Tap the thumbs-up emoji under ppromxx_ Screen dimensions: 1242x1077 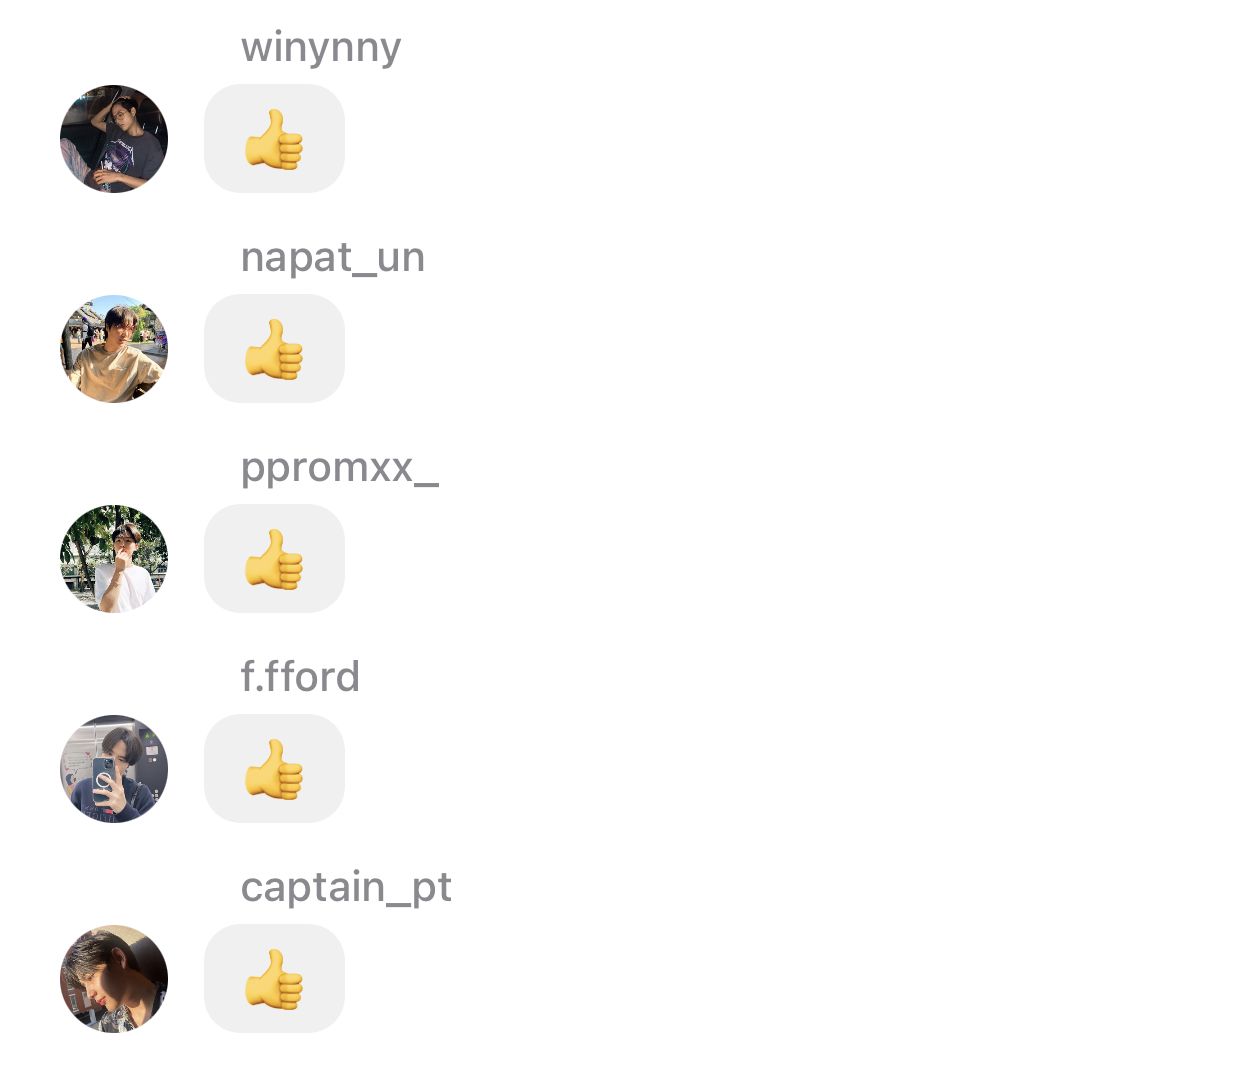(x=274, y=559)
